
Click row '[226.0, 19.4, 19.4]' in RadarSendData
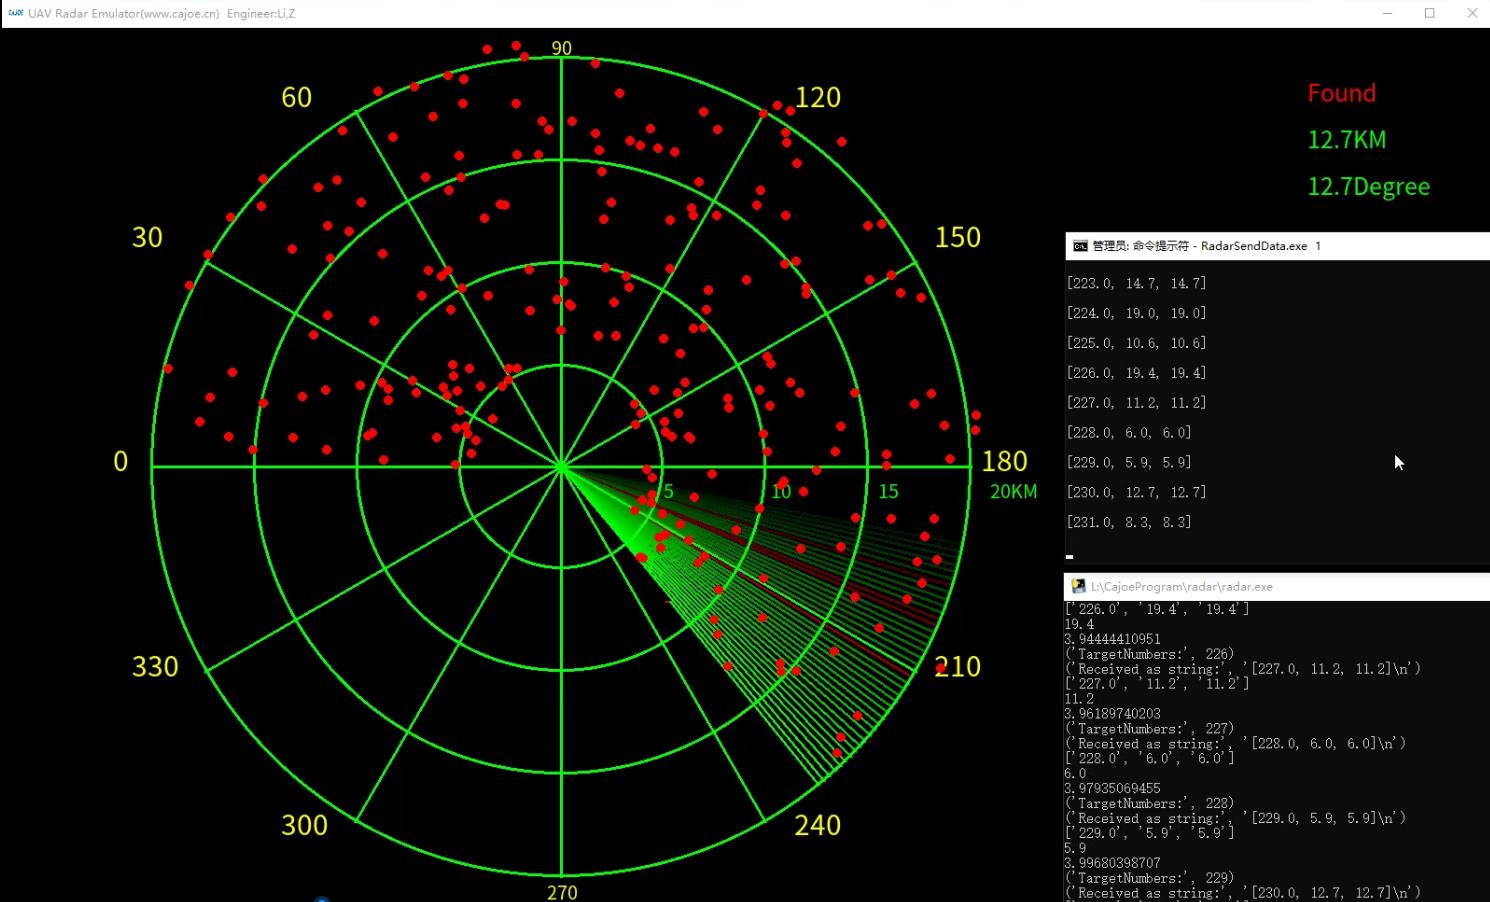[x=1136, y=373]
